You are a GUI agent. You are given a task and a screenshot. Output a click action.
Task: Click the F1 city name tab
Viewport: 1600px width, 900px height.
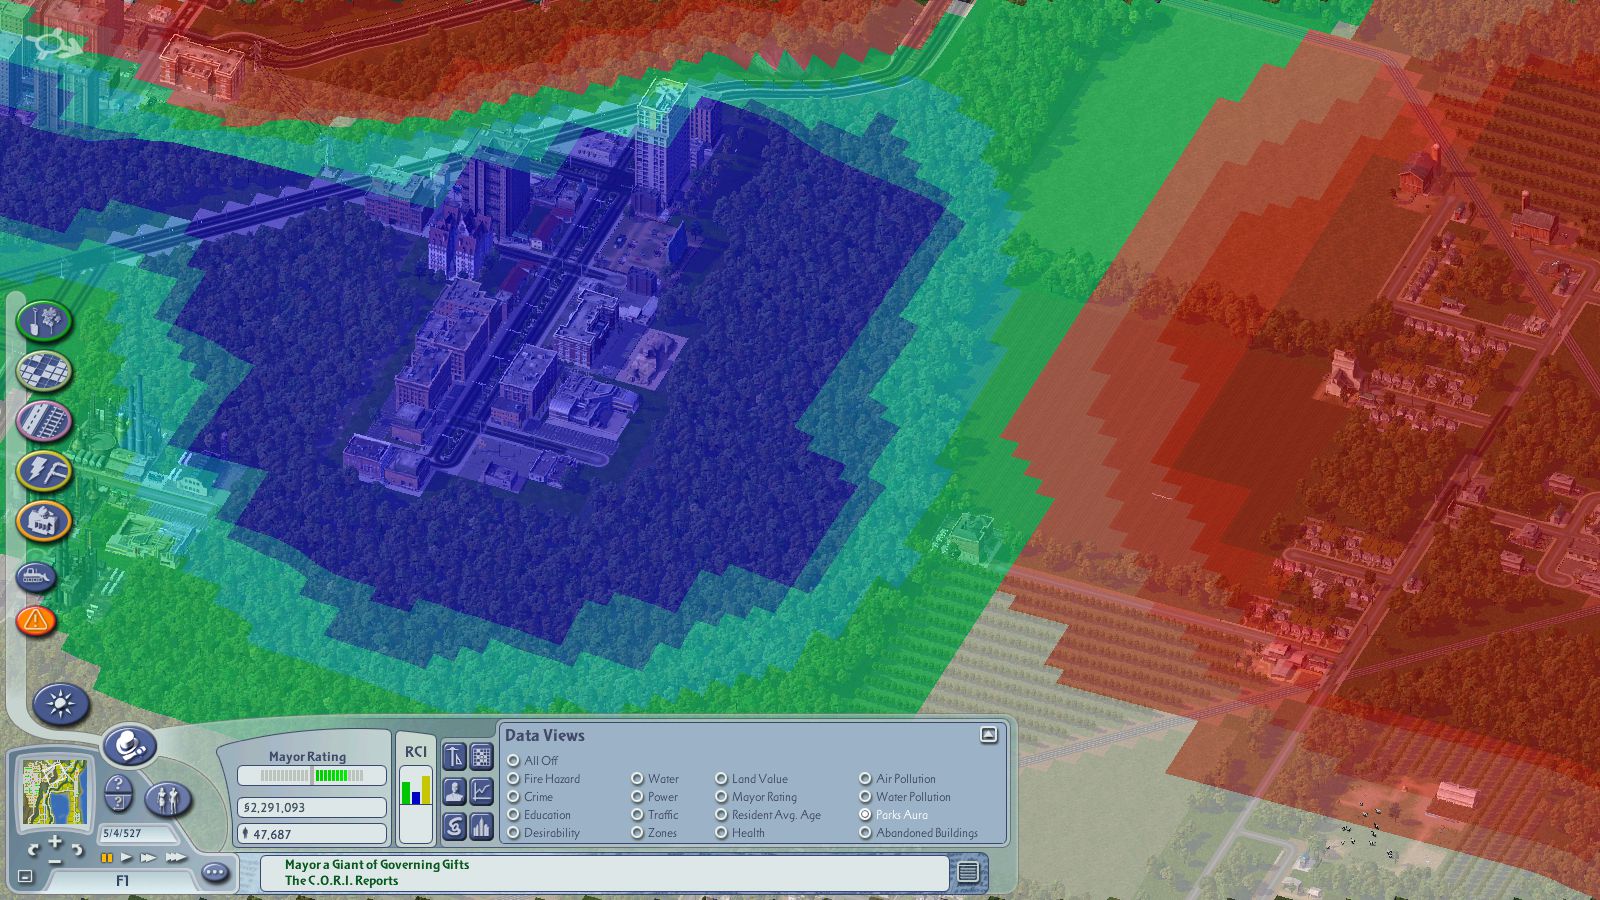pos(122,881)
